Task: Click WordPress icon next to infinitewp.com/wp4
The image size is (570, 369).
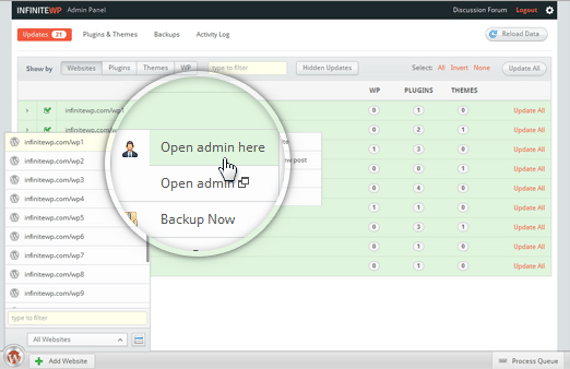Action: 15,198
